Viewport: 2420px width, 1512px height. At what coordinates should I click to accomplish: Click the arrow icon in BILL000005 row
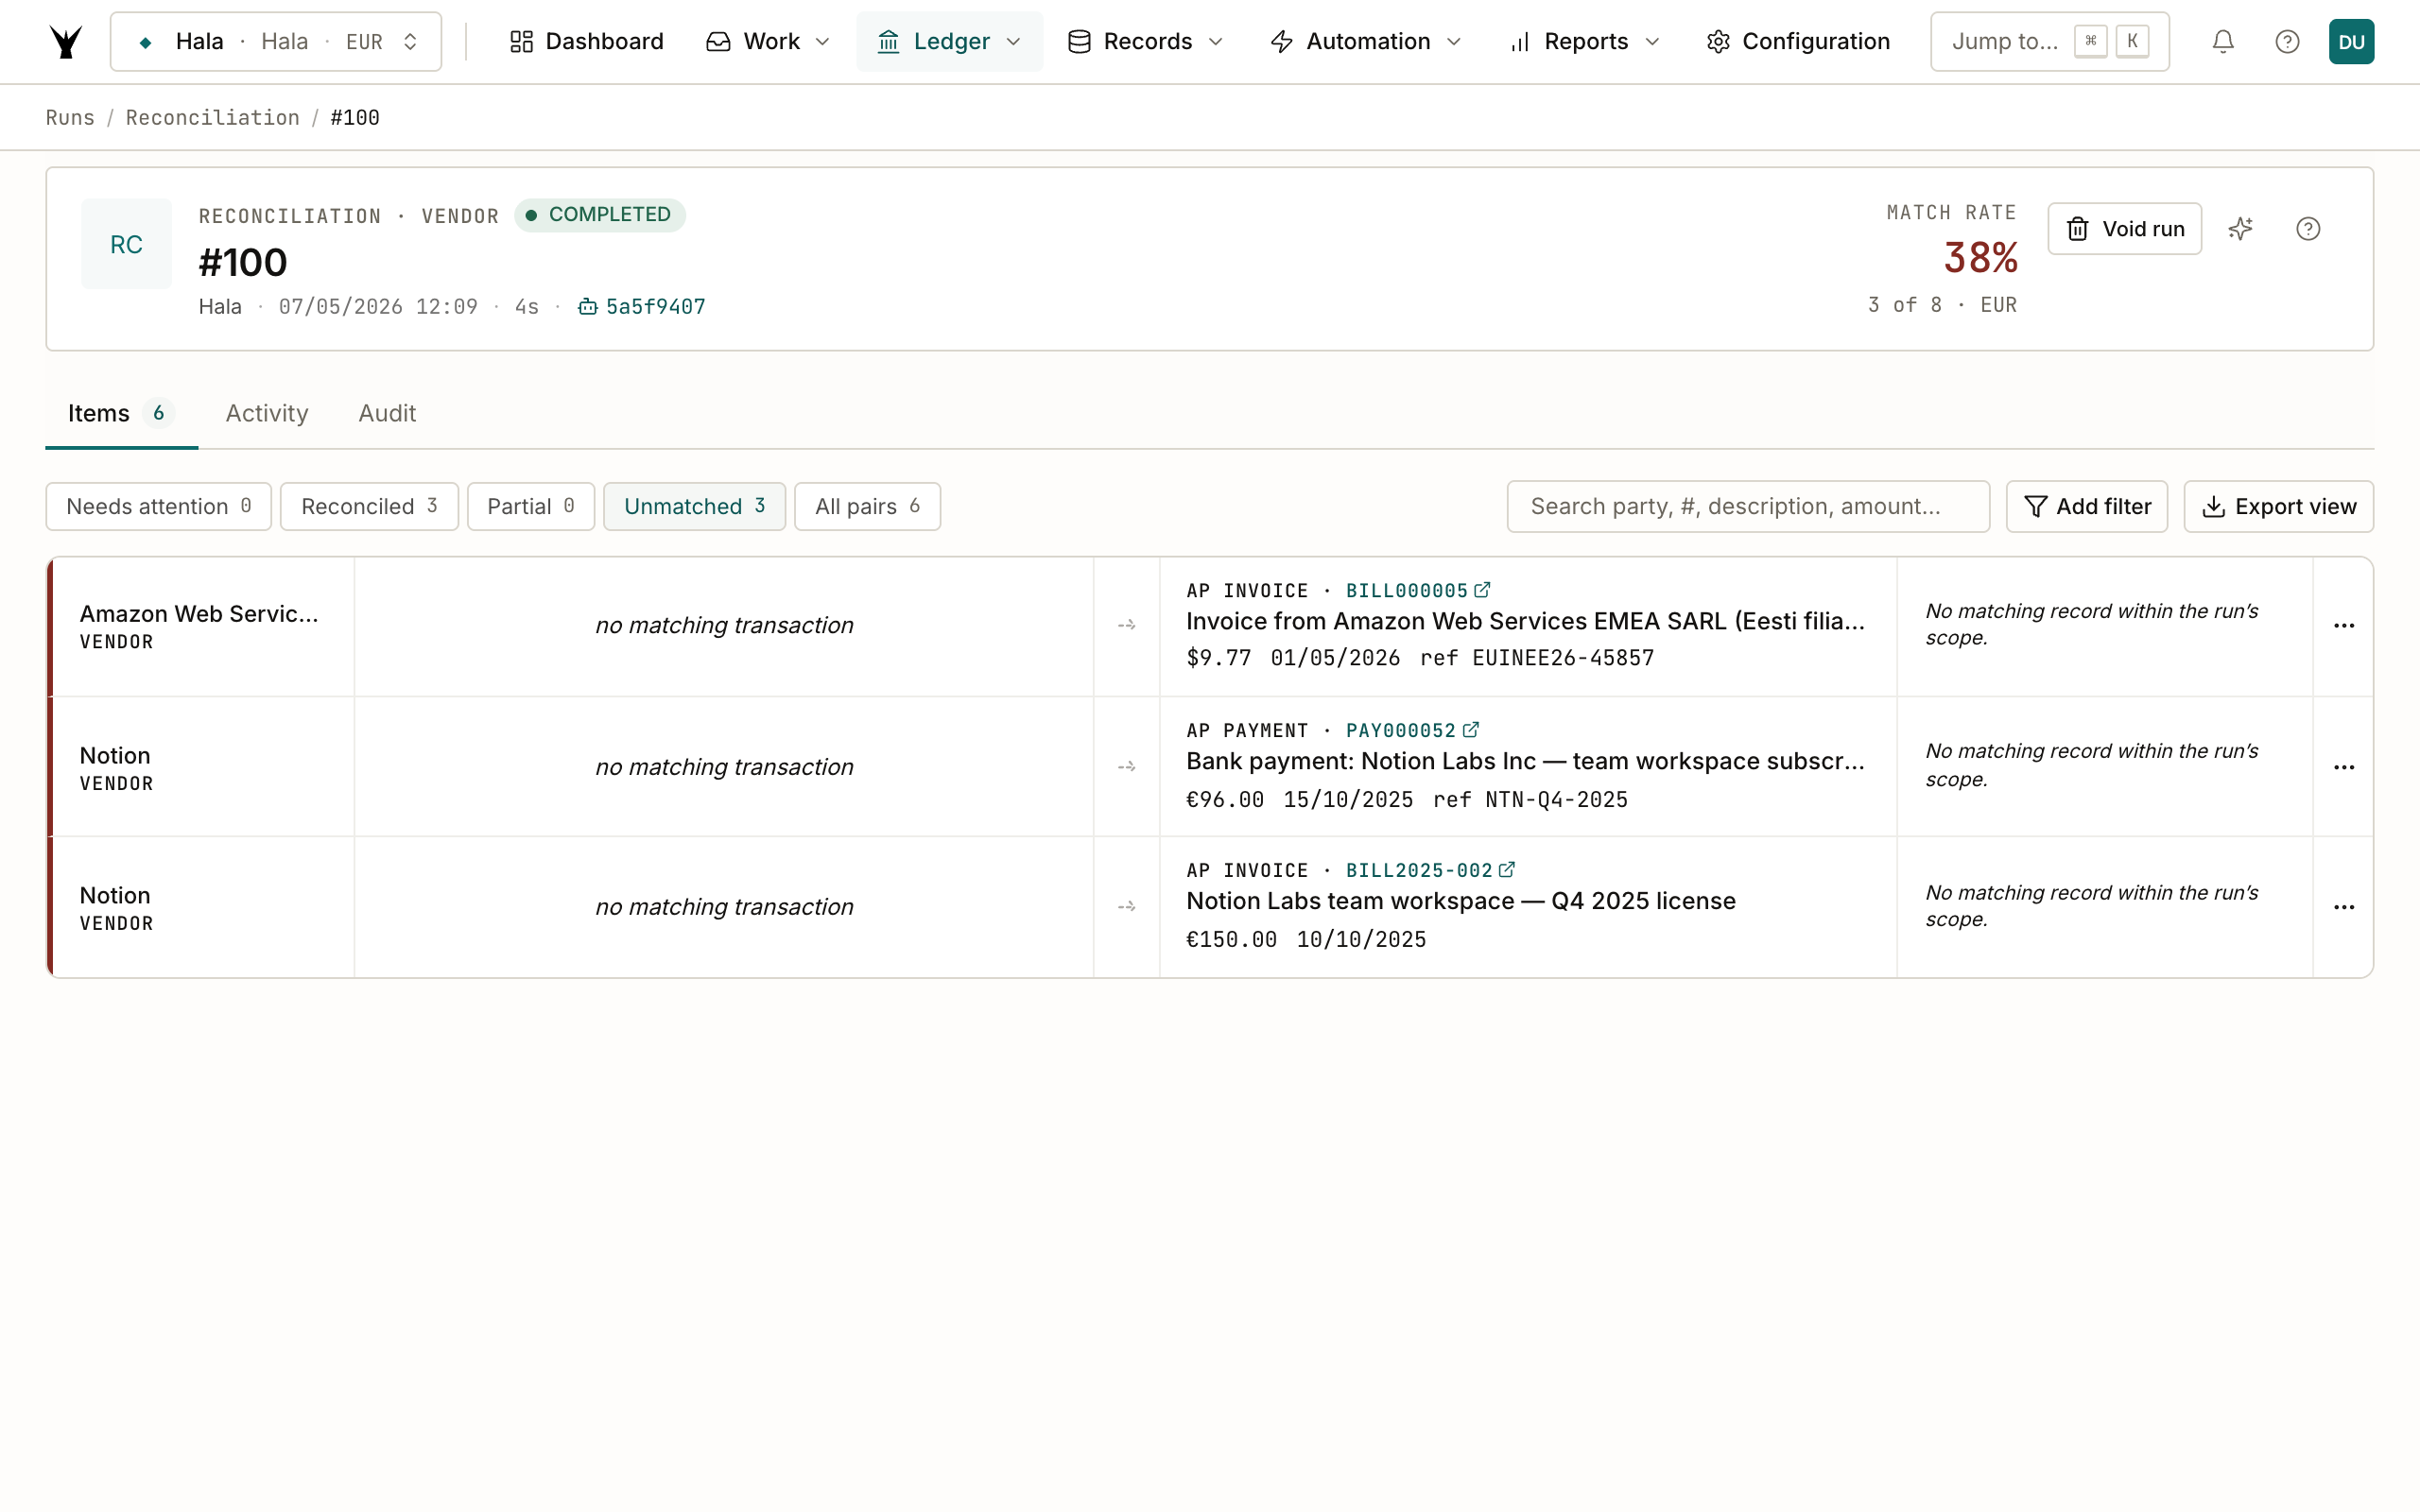point(1126,625)
